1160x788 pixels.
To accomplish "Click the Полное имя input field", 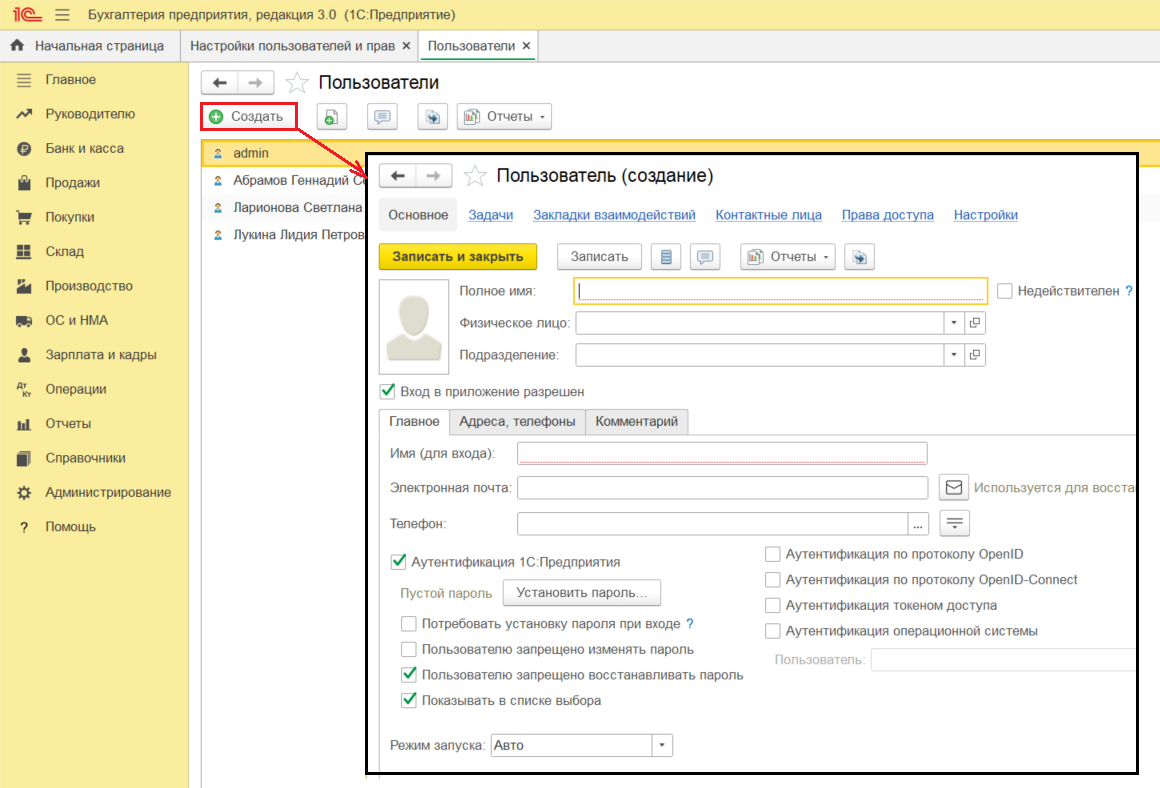I will coord(780,291).
